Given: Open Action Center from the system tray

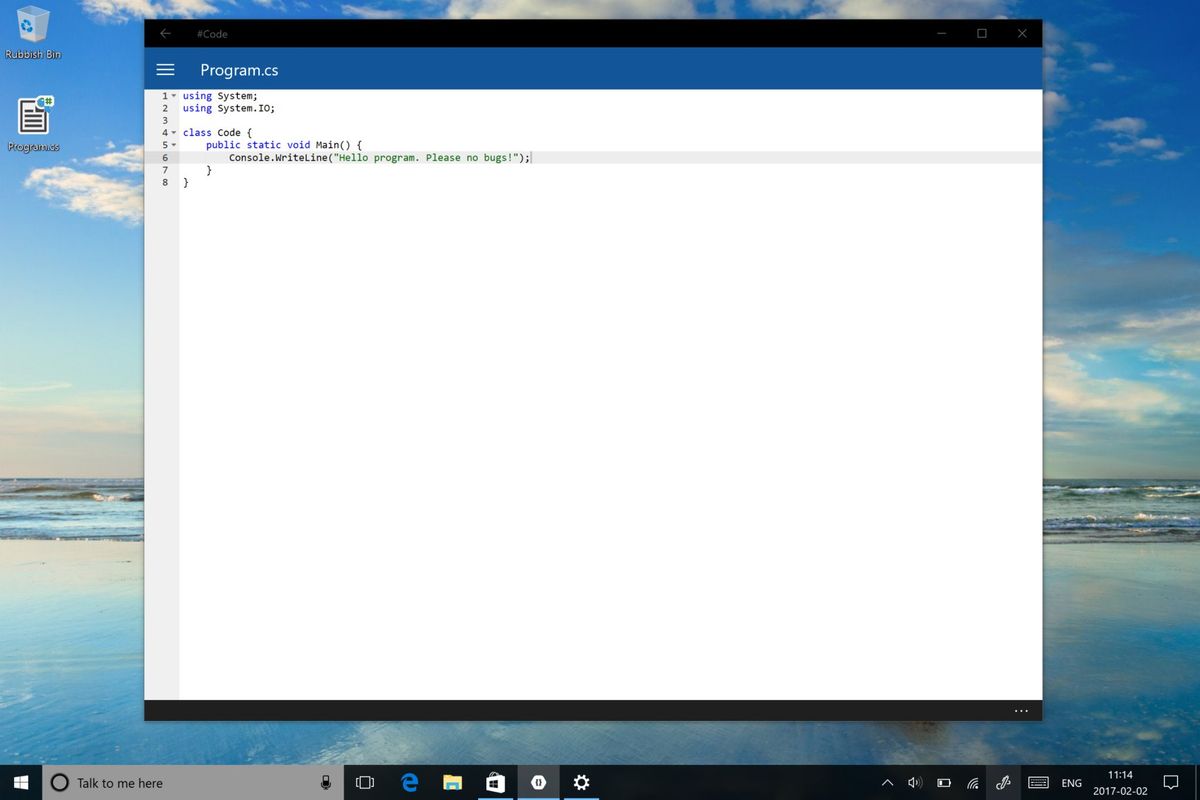Looking at the screenshot, I should [1170, 783].
